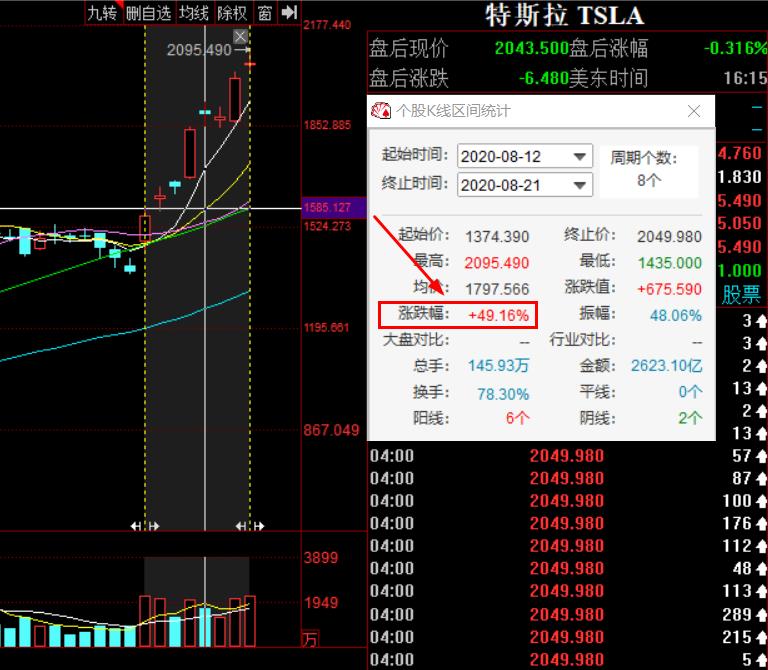Click the tallest red candlestick near 1852
This screenshot has height=670, width=768.
tap(190, 152)
